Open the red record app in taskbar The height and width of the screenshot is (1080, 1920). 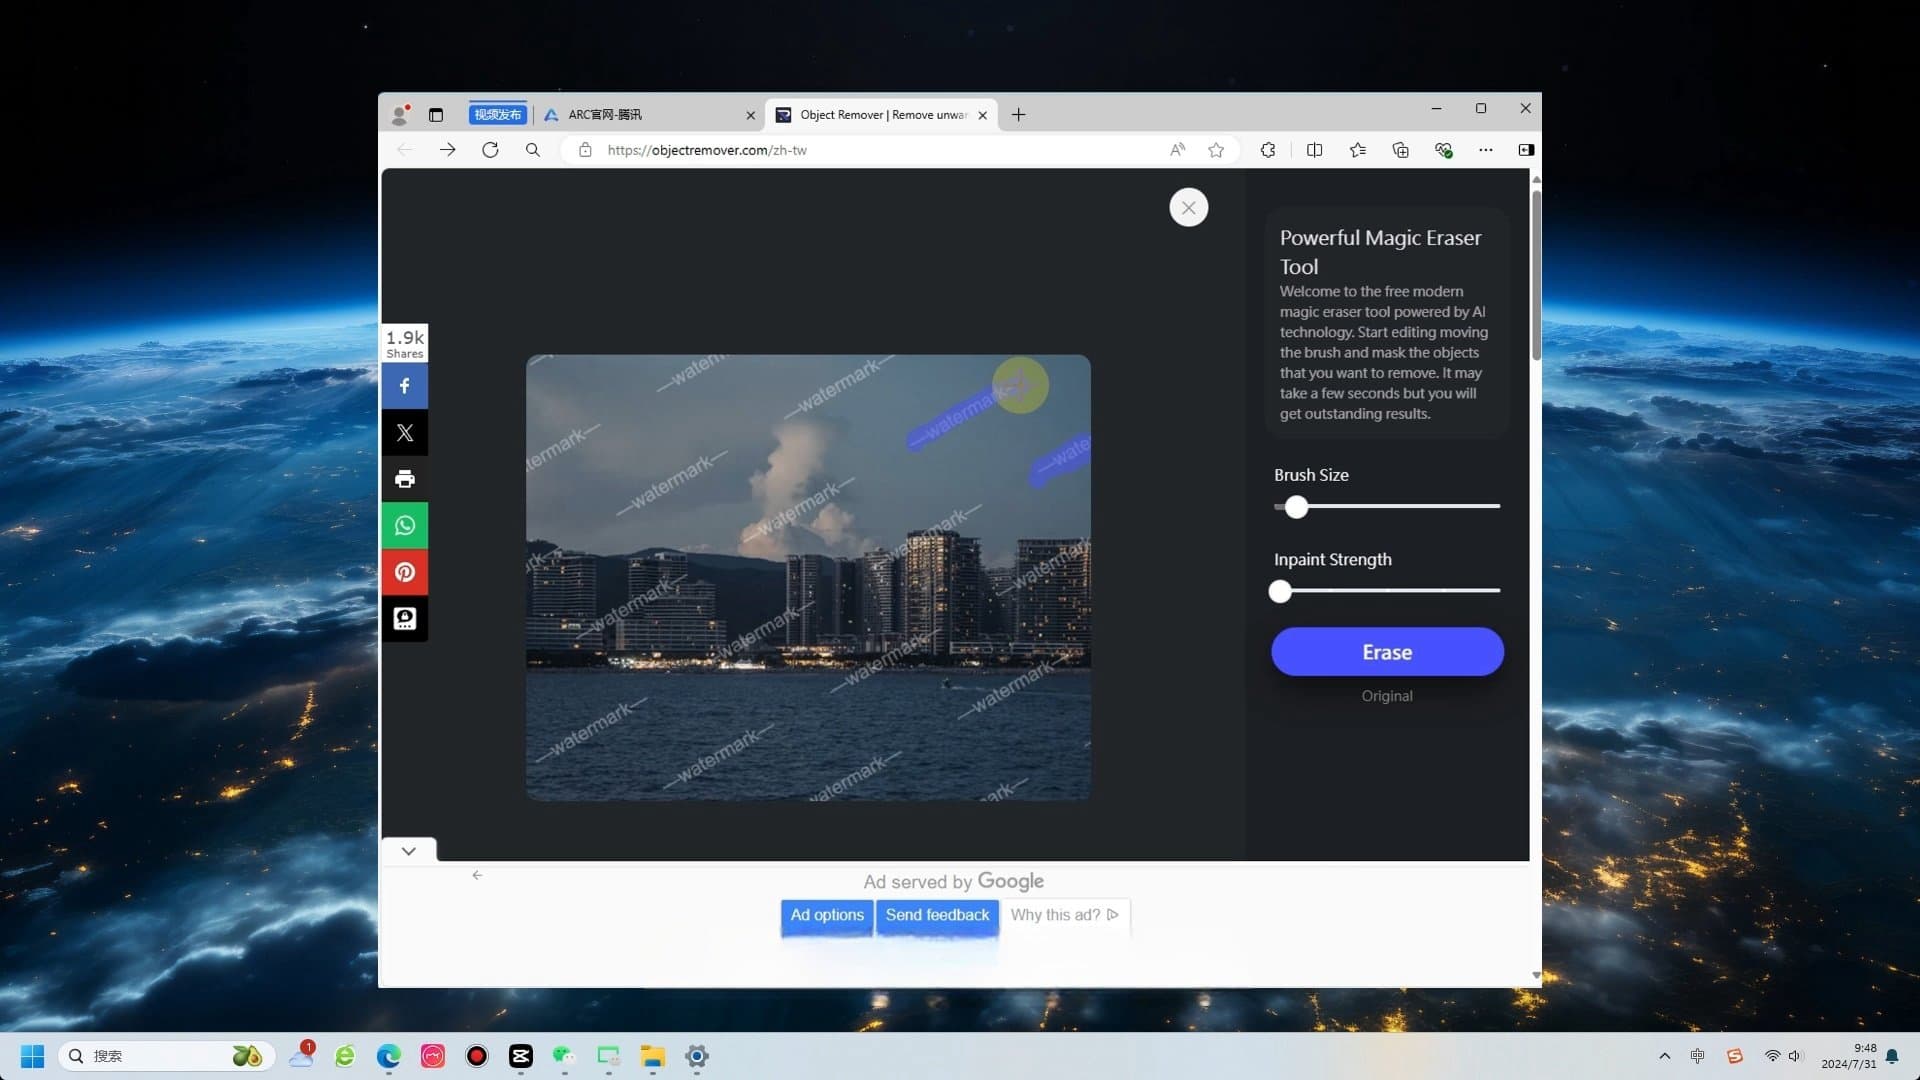coord(476,1056)
